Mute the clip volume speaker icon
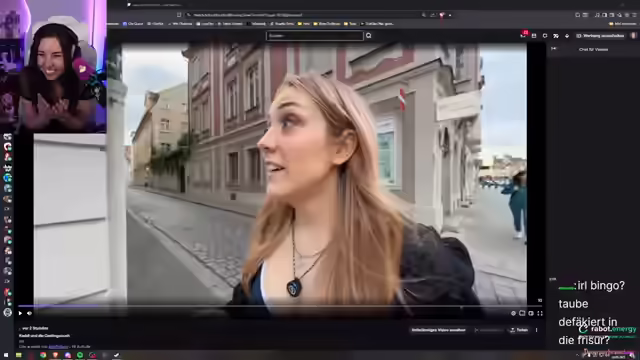Image resolution: width=640 pixels, height=360 pixels. click(x=29, y=313)
